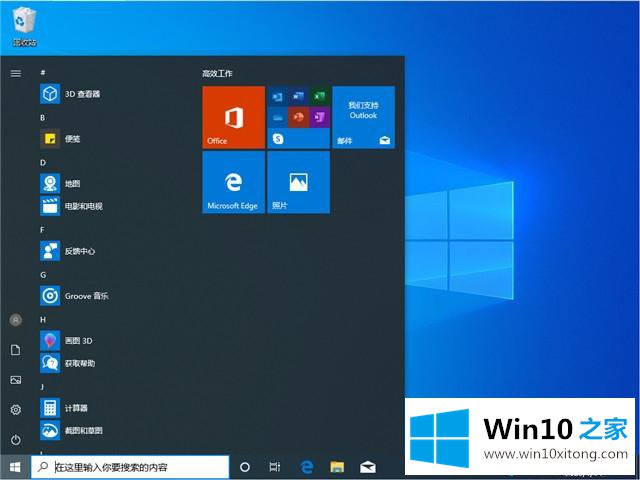The width and height of the screenshot is (640, 480).
Task: Click the OneDrive icon in Office apps tile
Action: coord(278,118)
